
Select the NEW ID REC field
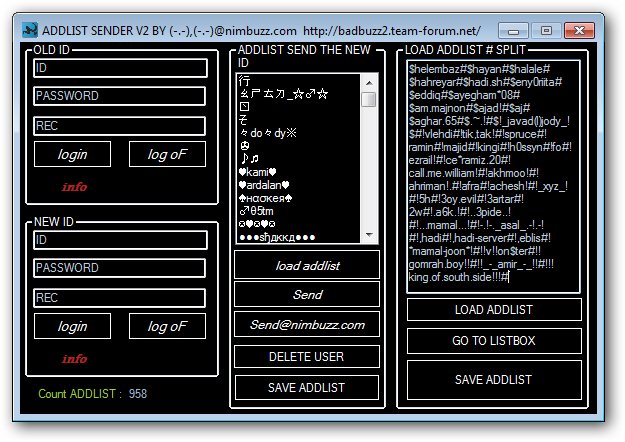[120, 298]
